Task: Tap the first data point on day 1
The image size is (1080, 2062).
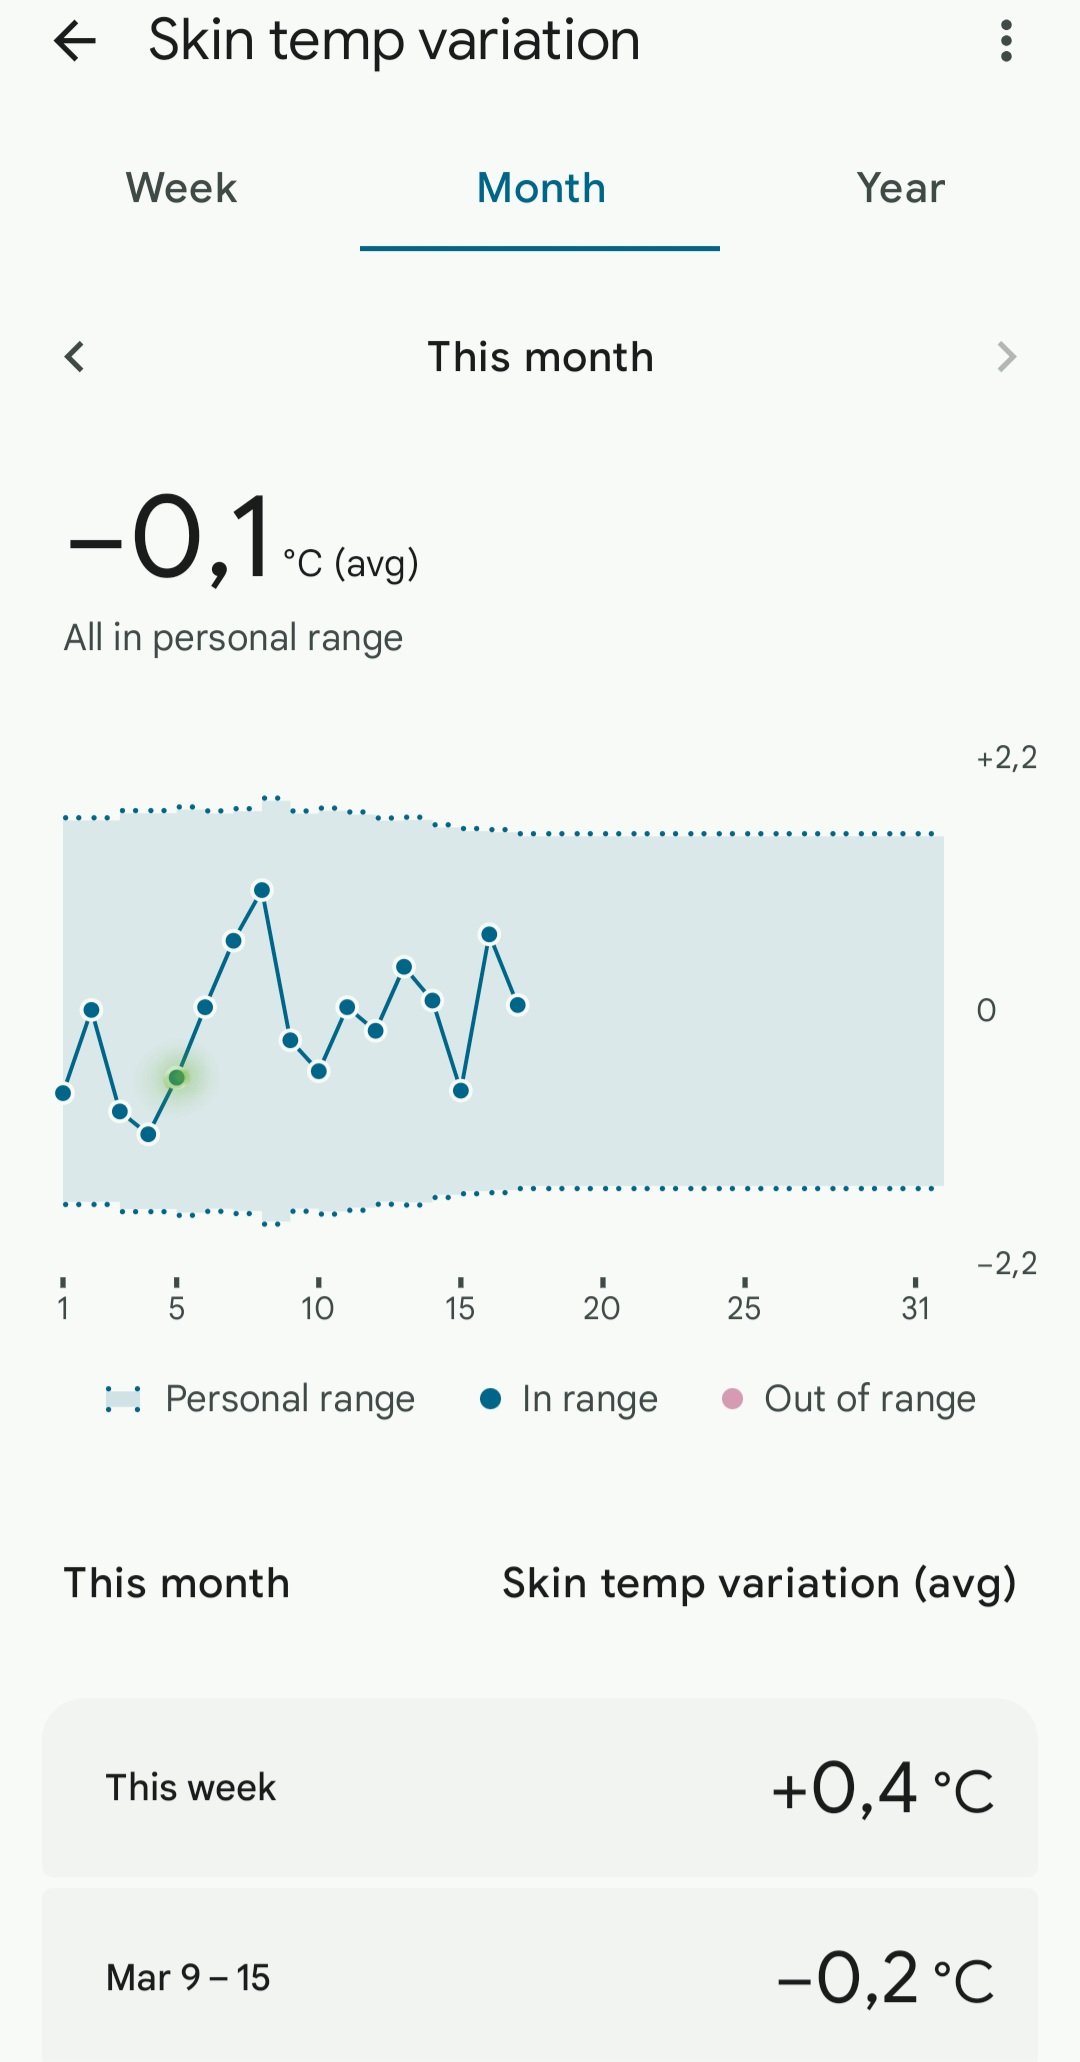Action: point(63,1093)
